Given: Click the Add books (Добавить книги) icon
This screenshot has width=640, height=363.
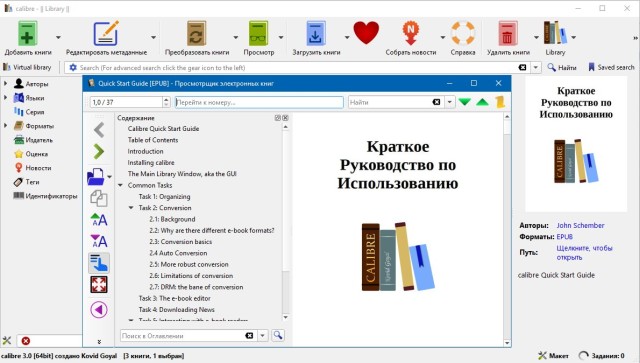Looking at the screenshot, I should [x=27, y=33].
